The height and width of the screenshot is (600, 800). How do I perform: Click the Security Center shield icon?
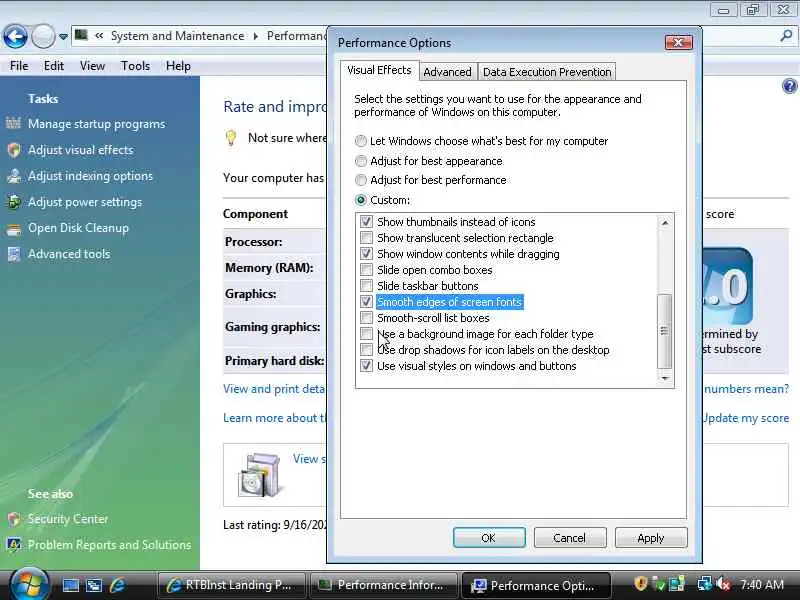(14, 519)
